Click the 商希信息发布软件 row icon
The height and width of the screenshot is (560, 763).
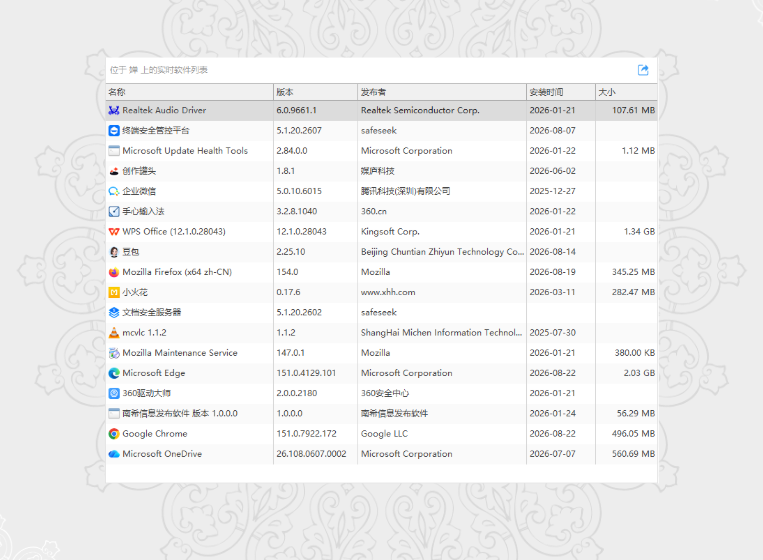click(x=114, y=414)
